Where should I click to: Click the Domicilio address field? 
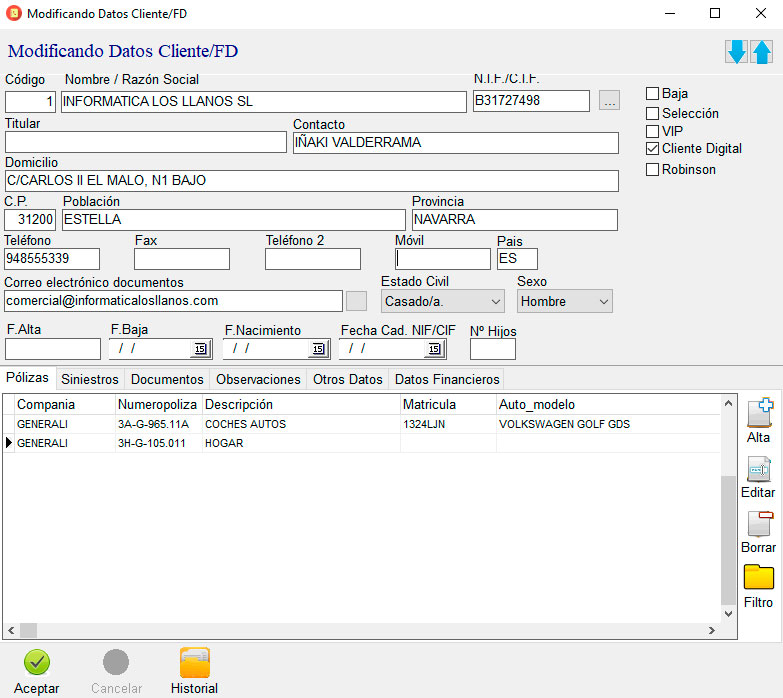(312, 181)
